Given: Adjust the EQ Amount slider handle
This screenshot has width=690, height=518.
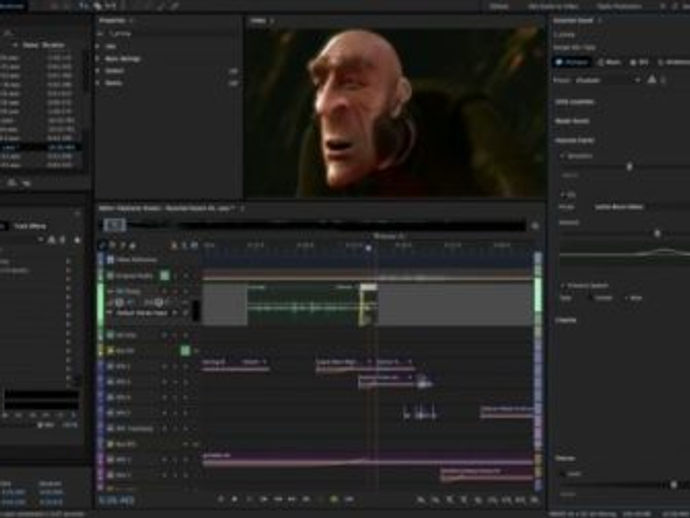Looking at the screenshot, I should pyautogui.click(x=657, y=233).
